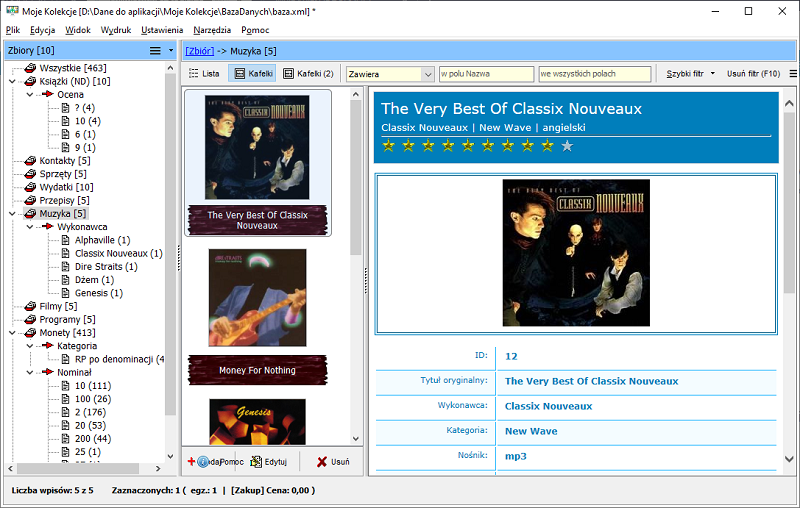The height and width of the screenshot is (508, 800).
Task: Click the details pane scroll down arrow
Action: 789,459
